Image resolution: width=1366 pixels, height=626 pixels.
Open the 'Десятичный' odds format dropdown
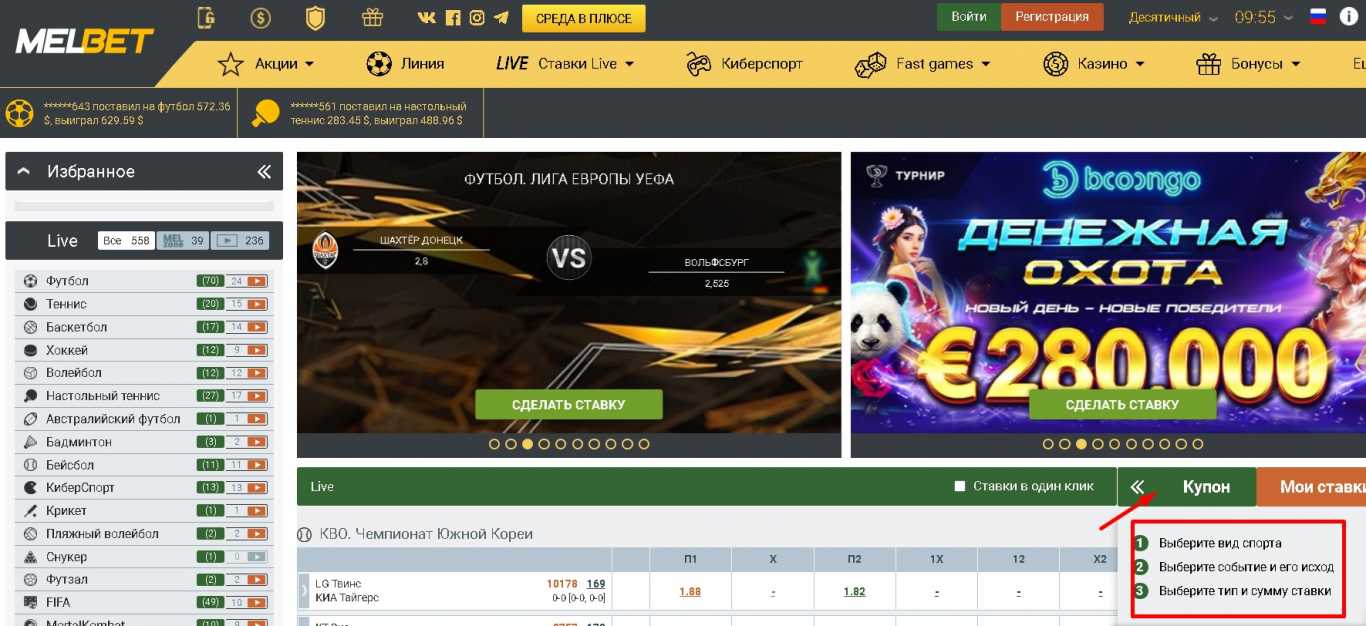pos(1173,18)
